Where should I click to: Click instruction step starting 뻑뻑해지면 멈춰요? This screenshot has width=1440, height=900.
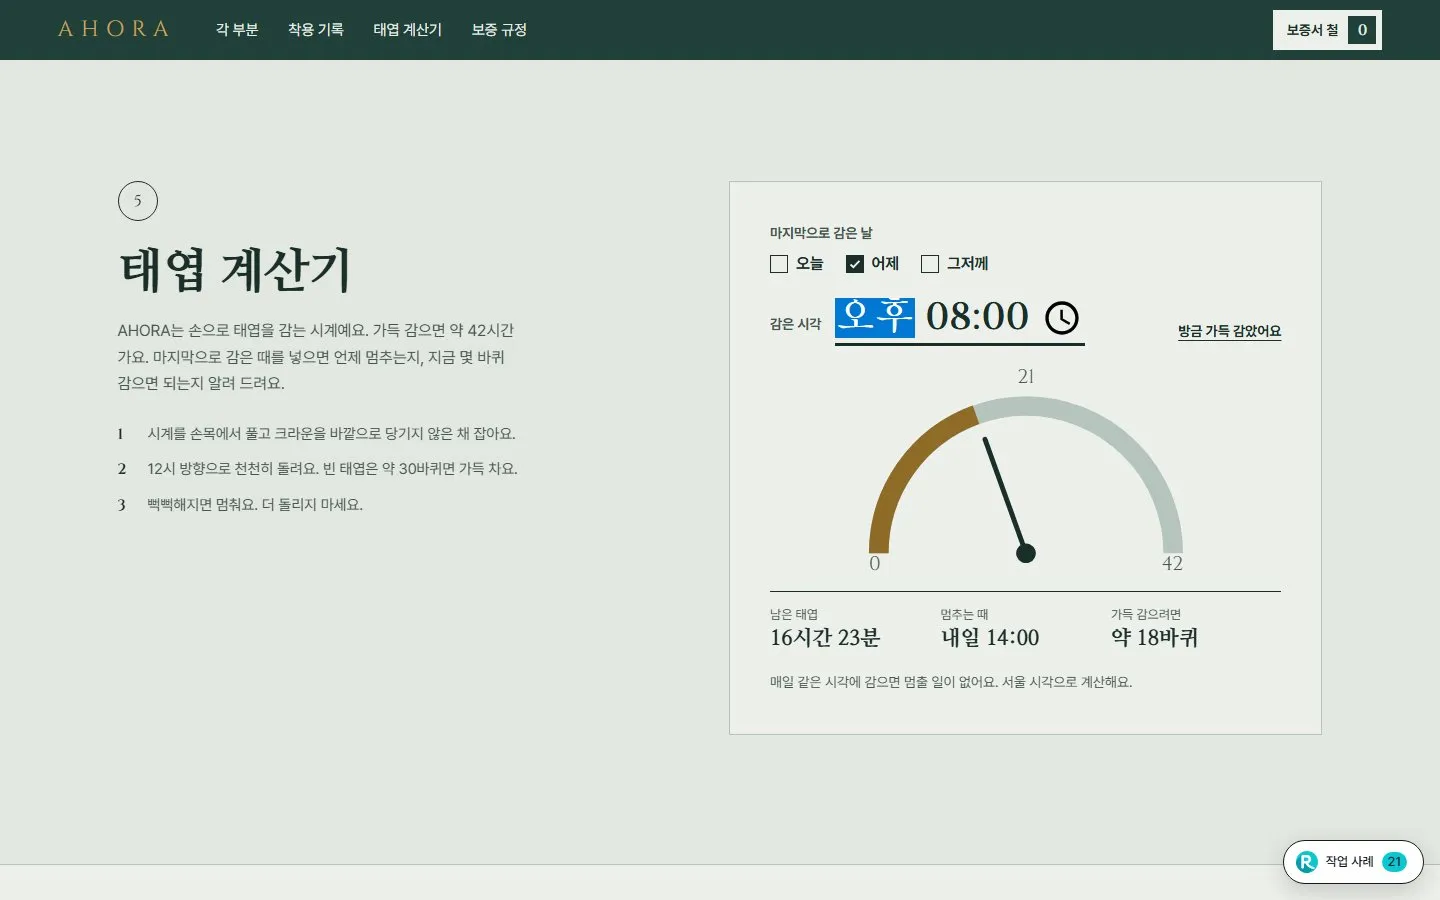pyautogui.click(x=255, y=505)
